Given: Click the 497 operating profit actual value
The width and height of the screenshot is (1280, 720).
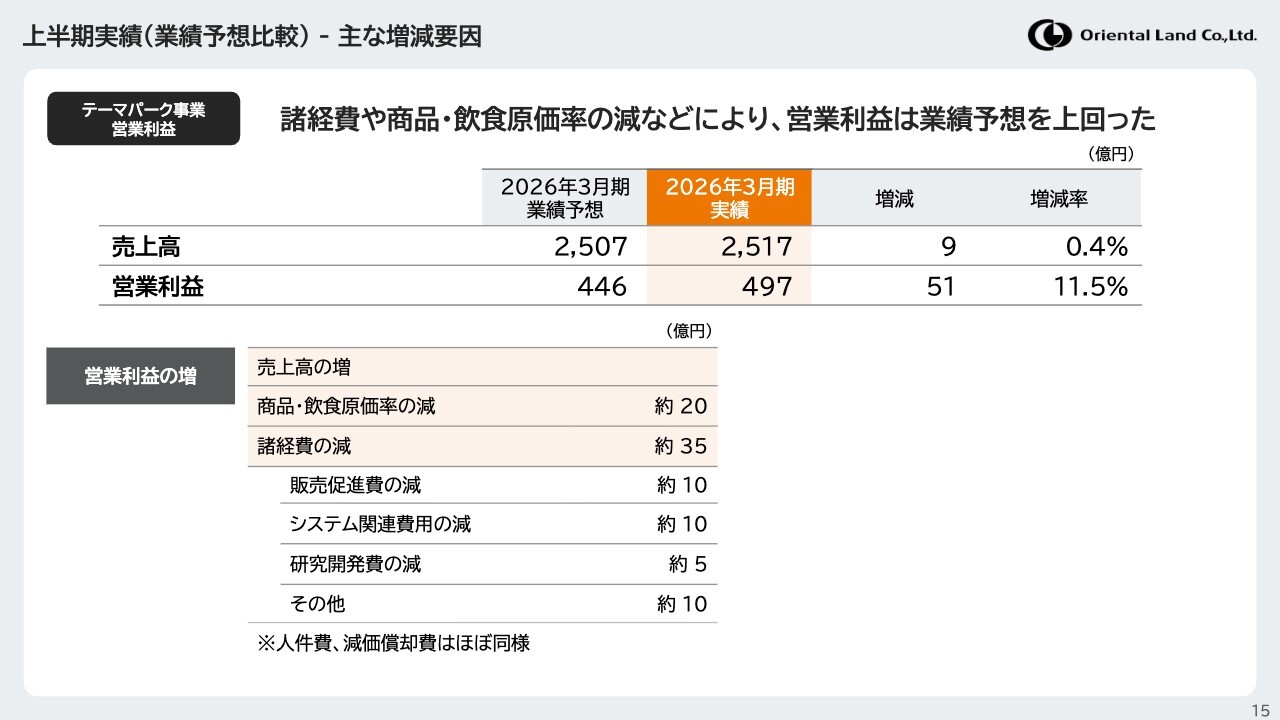Looking at the screenshot, I should (767, 287).
